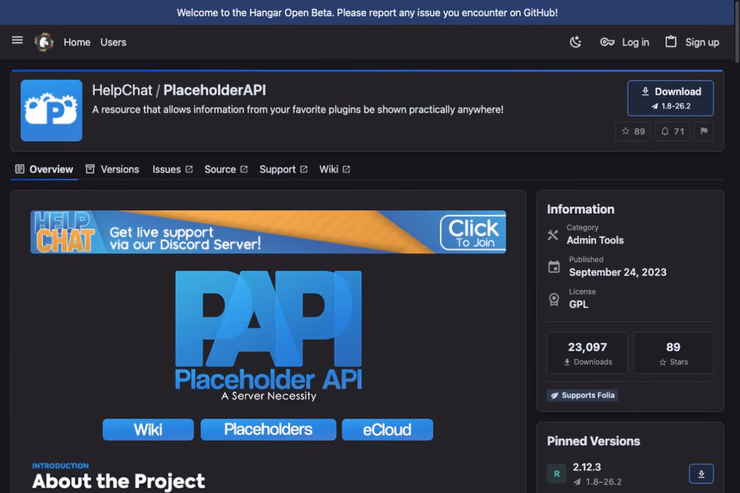Report the project with flag icon
740x493 pixels.
[704, 131]
